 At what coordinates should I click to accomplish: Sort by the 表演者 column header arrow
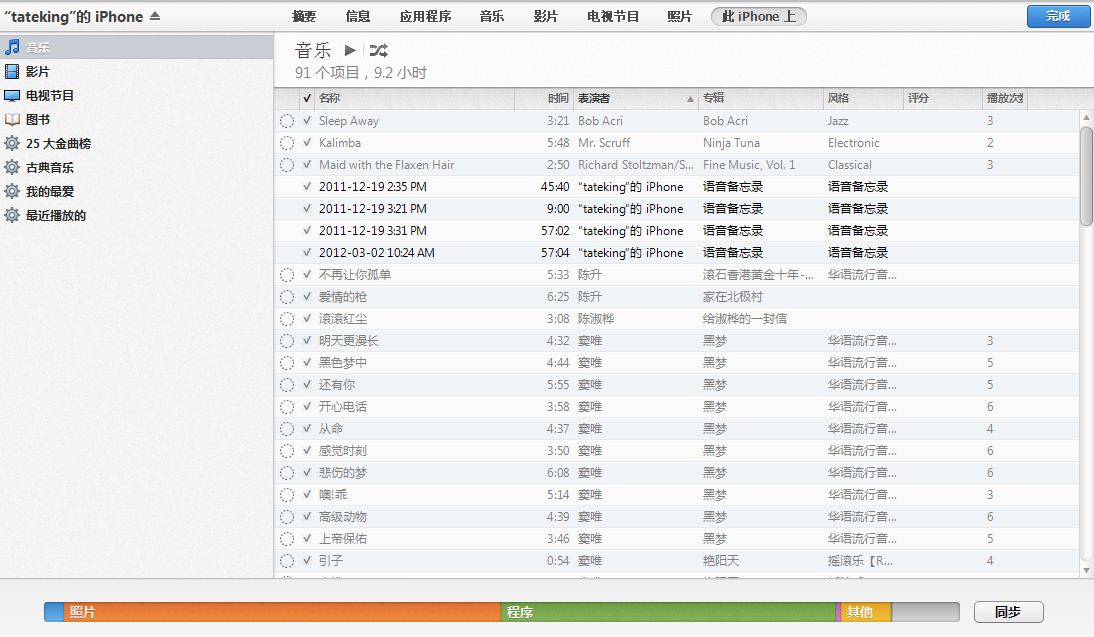[x=690, y=99]
